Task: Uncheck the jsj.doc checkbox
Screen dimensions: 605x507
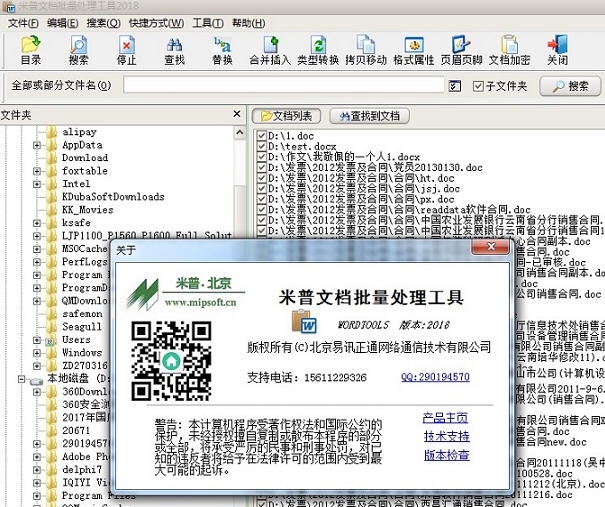Action: [262, 188]
